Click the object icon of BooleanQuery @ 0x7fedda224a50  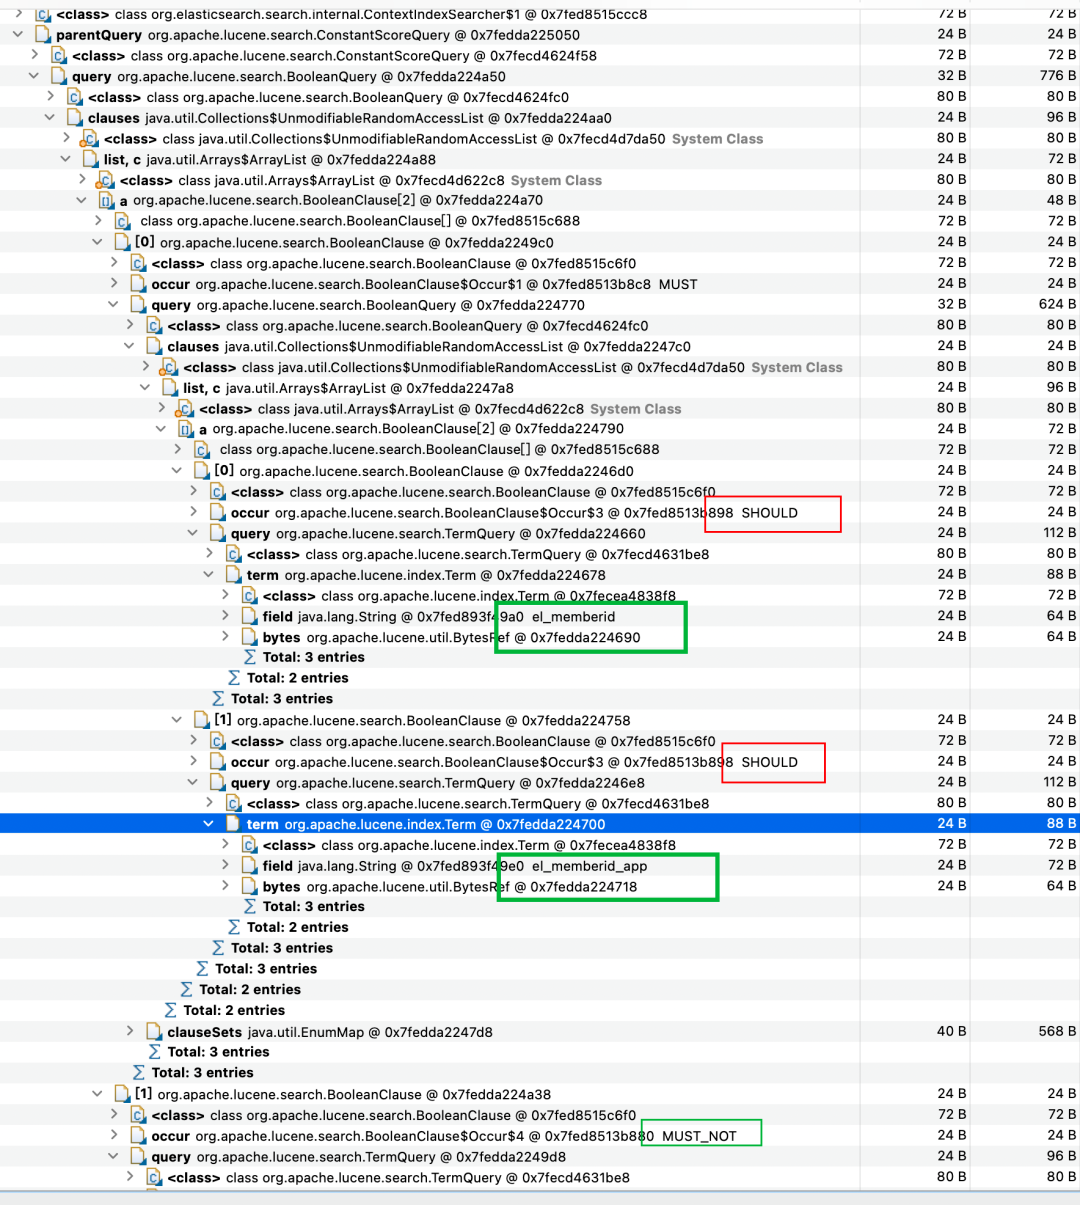tap(59, 77)
